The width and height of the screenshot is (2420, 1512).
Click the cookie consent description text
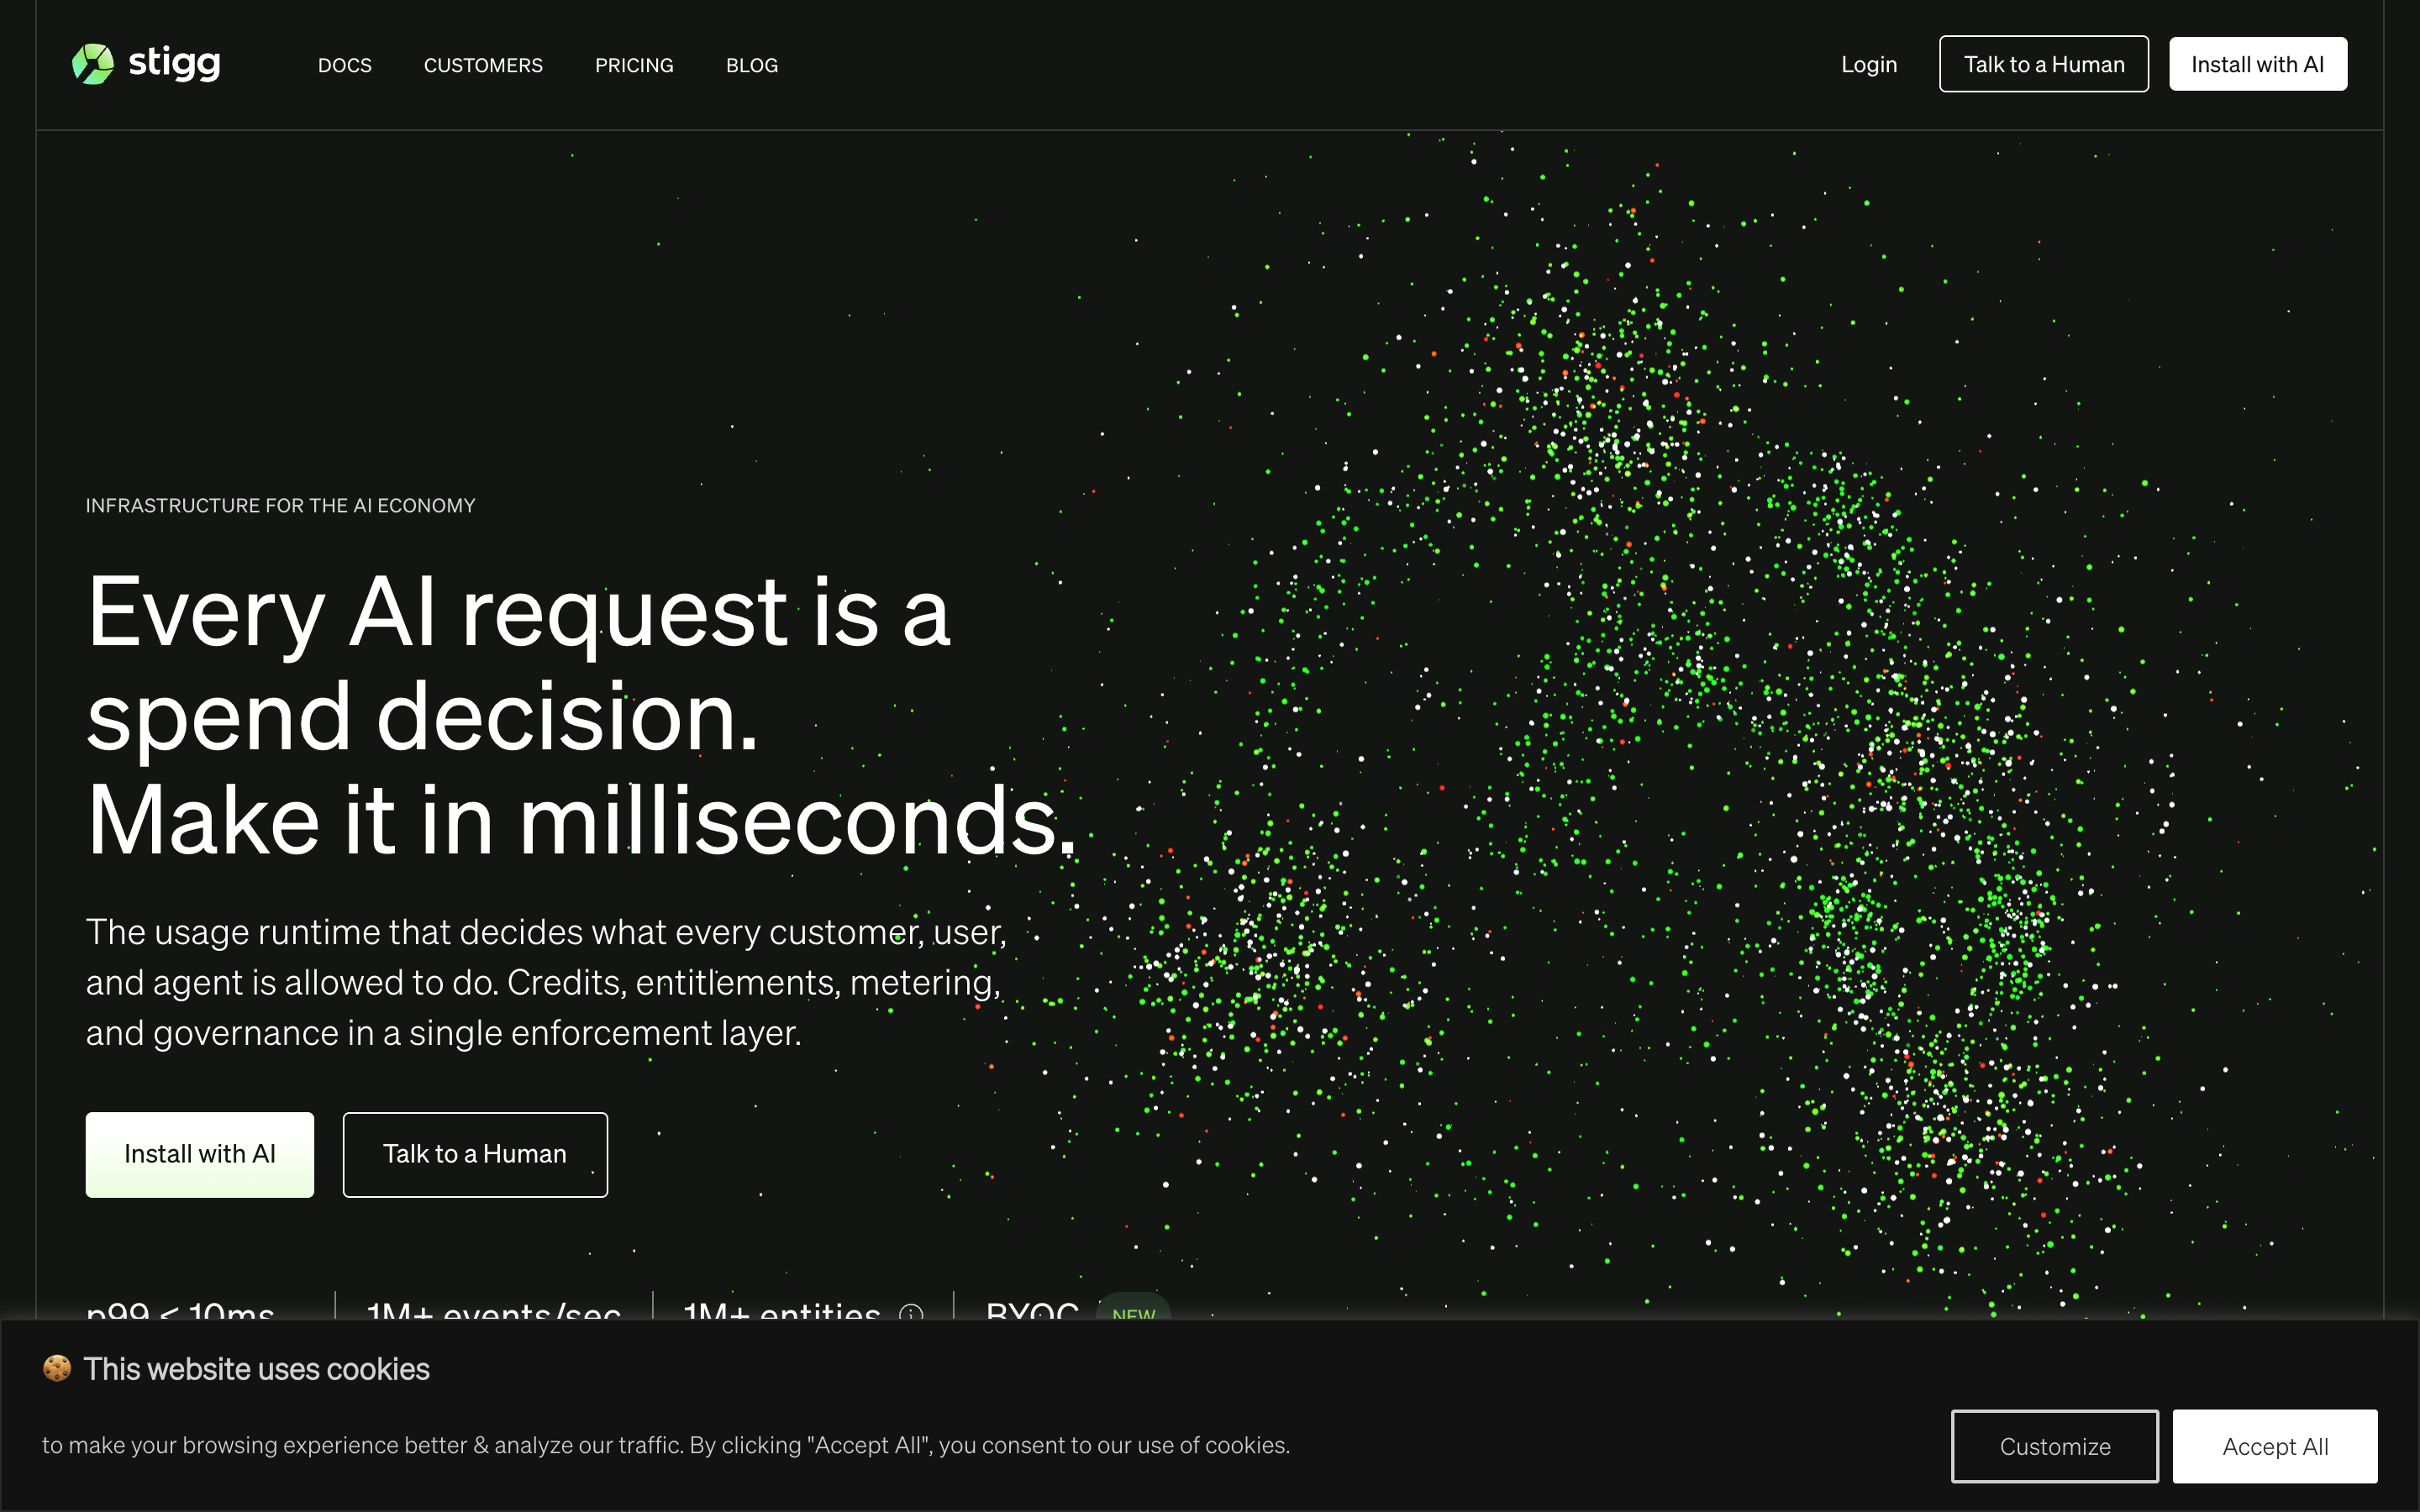(x=666, y=1445)
